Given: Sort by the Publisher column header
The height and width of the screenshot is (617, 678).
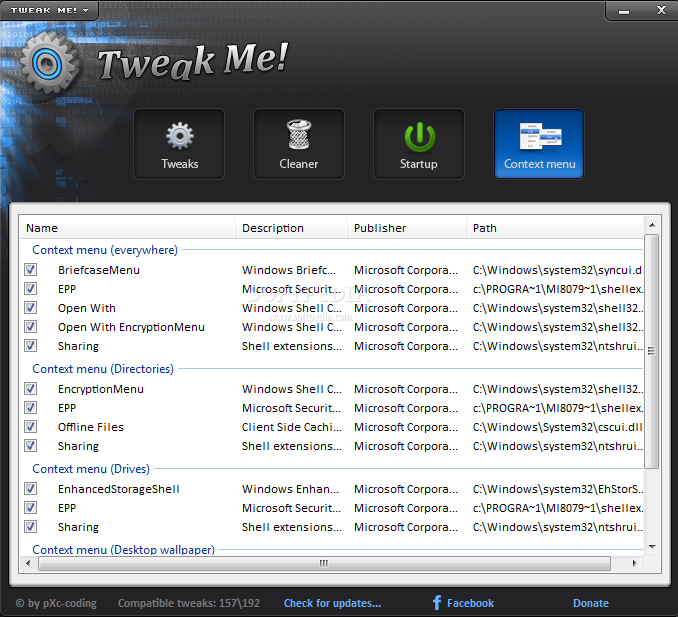Looking at the screenshot, I should [407, 228].
